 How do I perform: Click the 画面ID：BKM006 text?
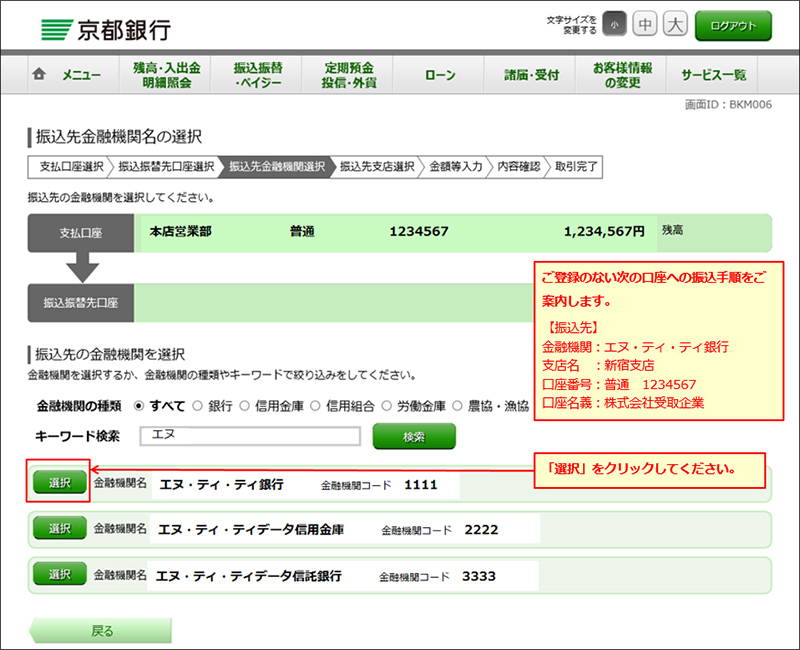pyautogui.click(x=728, y=105)
